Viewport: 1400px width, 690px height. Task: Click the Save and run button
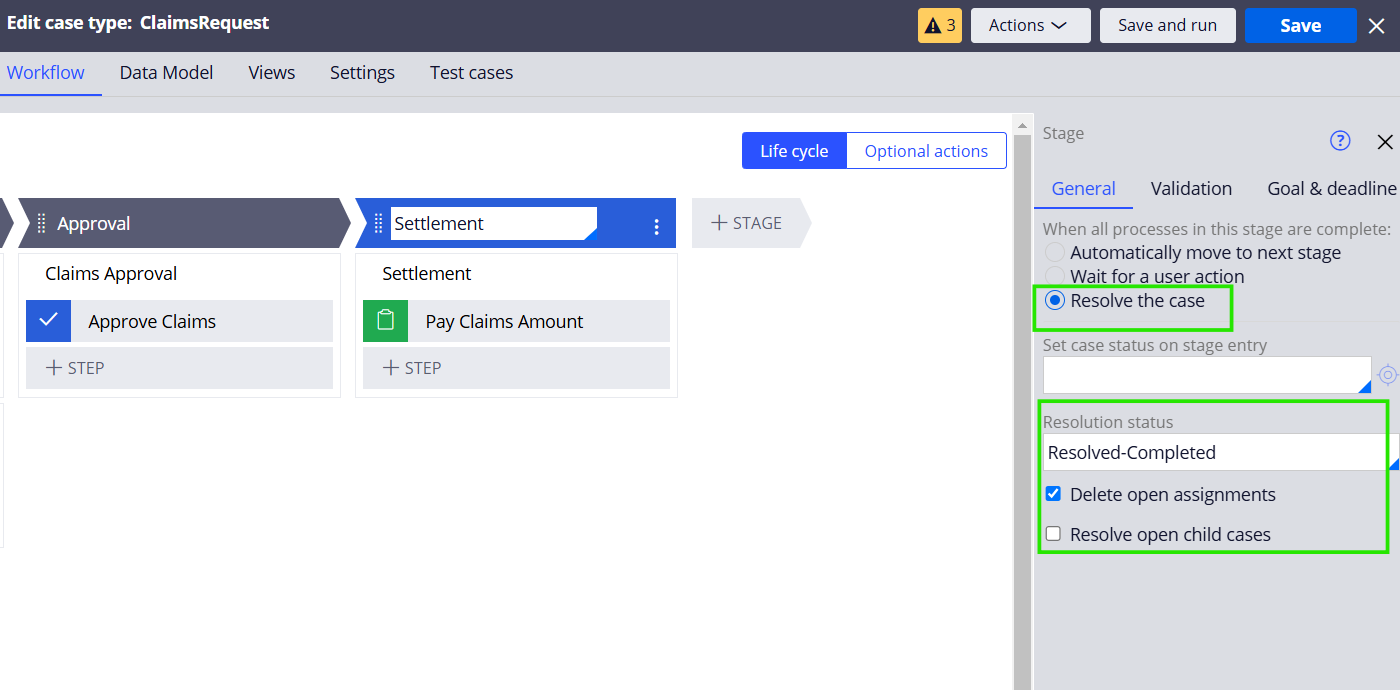point(1167,25)
